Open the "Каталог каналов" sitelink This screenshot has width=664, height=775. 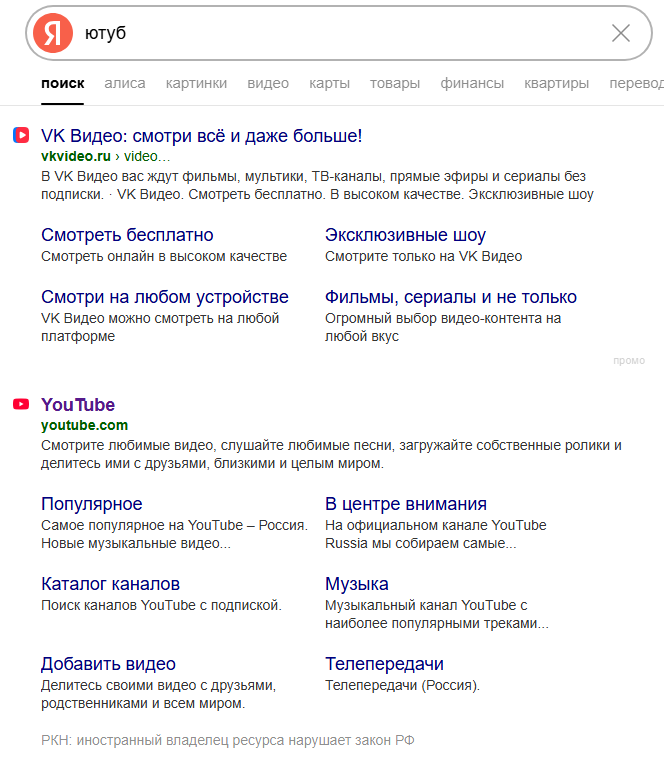click(x=110, y=584)
